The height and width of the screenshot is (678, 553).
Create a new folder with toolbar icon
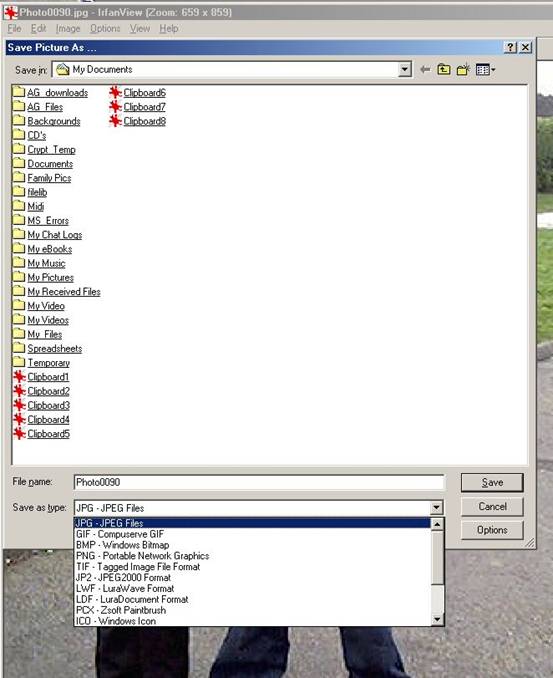tap(463, 69)
